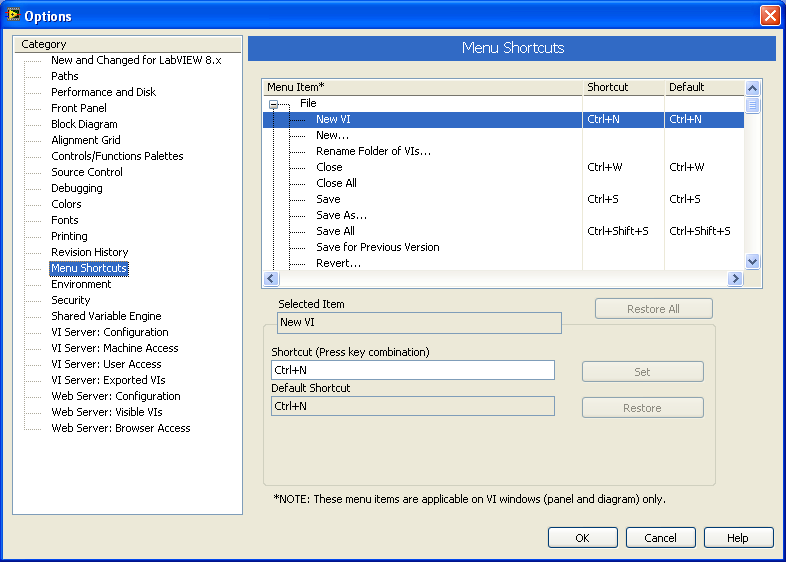786x562 pixels.
Task: Choose VI Server: Configuration category
Action: (x=110, y=332)
